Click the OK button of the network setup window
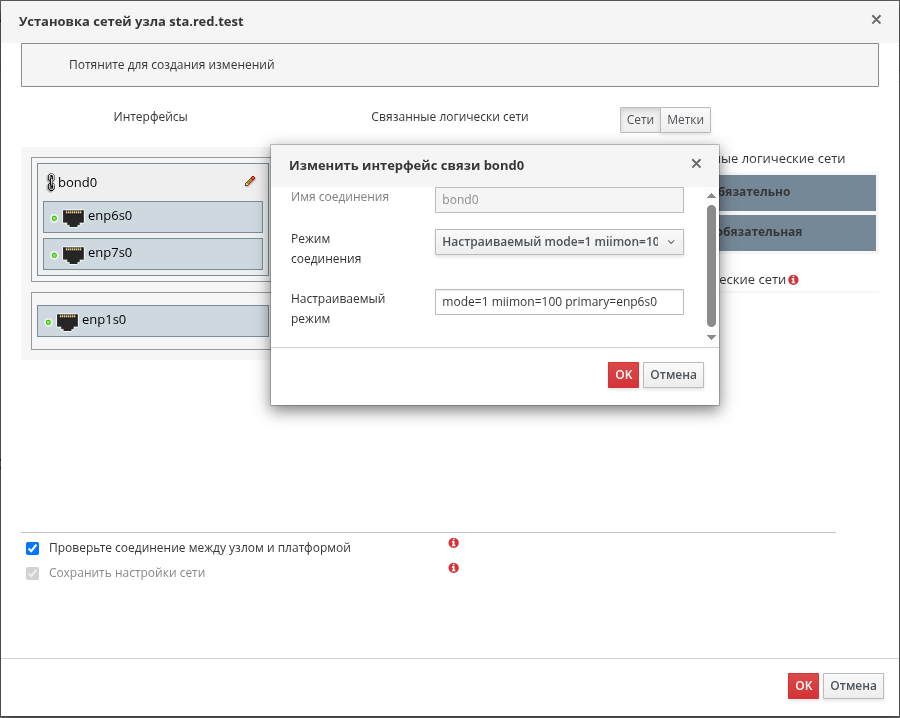Viewport: 900px width, 718px height. [804, 686]
